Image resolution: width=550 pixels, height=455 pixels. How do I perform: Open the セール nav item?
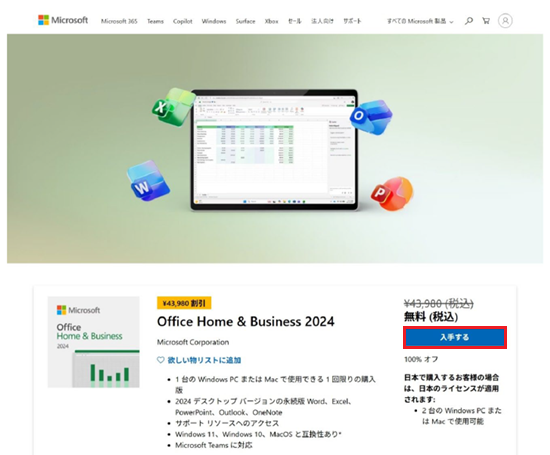pos(295,21)
